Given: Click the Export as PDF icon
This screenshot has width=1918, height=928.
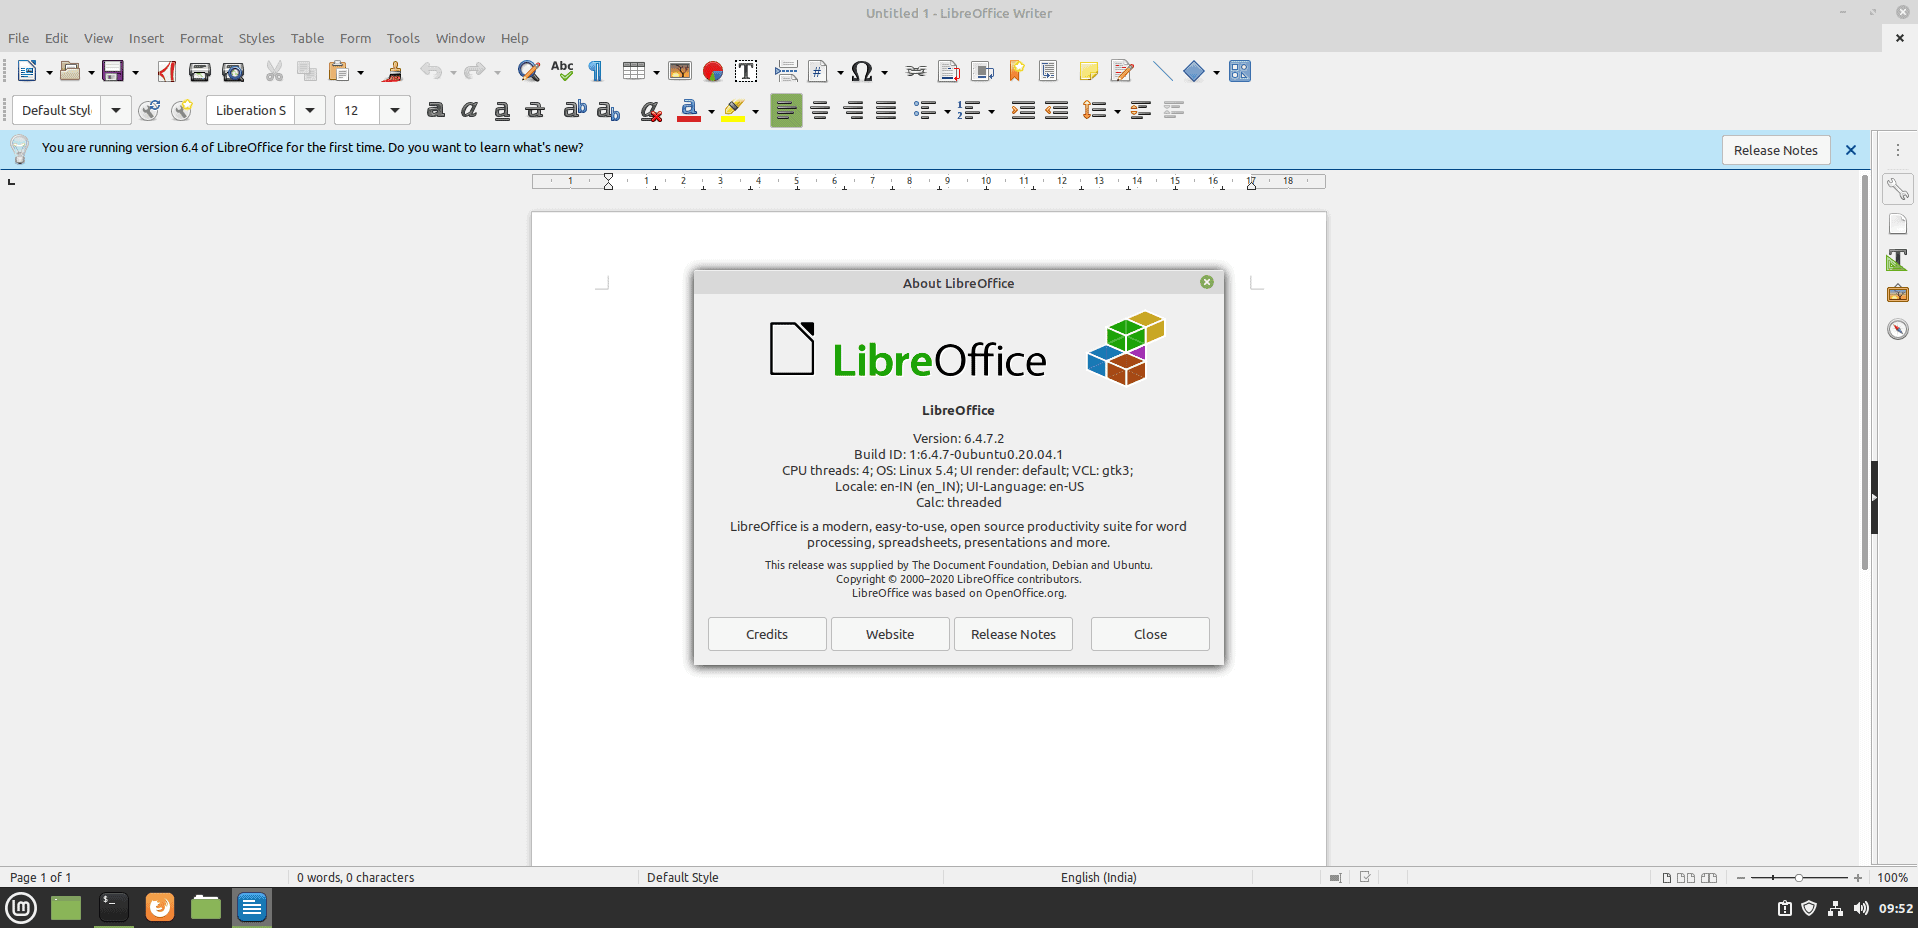Looking at the screenshot, I should (x=167, y=71).
